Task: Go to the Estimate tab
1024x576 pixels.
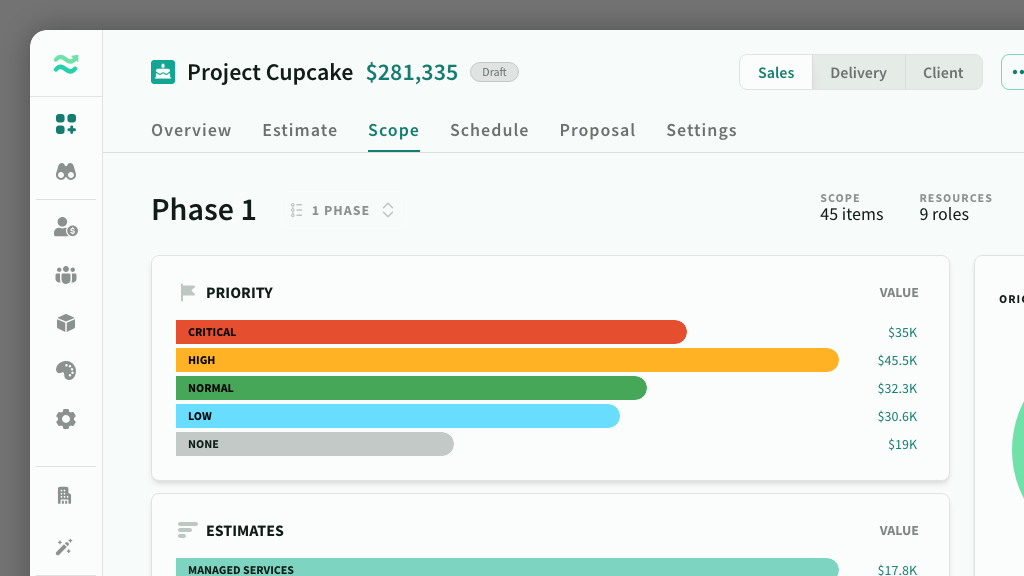Action: (x=300, y=130)
